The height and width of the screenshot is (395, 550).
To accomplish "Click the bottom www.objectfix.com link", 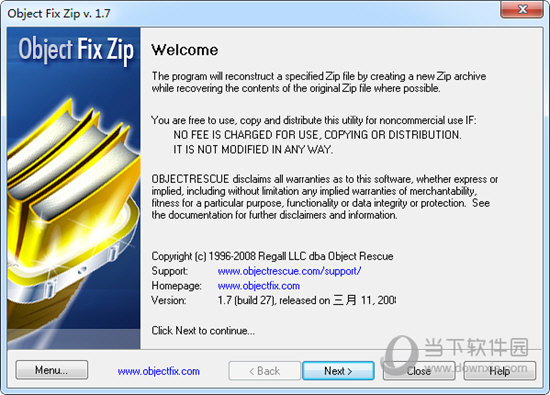I will point(159,371).
